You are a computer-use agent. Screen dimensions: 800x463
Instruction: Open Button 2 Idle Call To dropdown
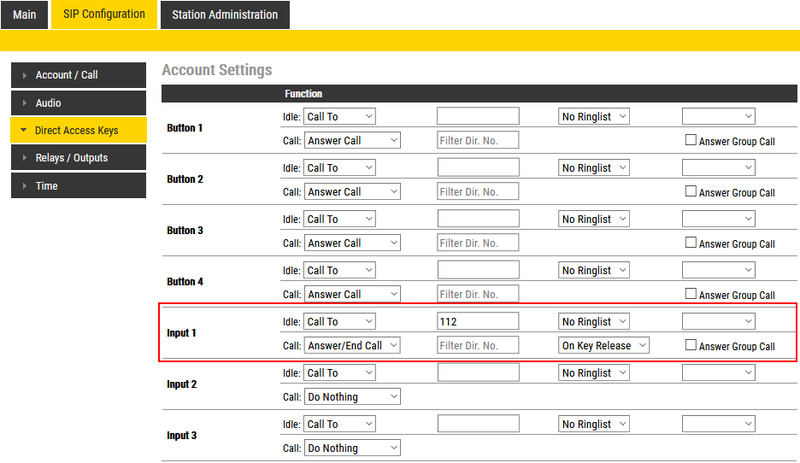point(340,168)
